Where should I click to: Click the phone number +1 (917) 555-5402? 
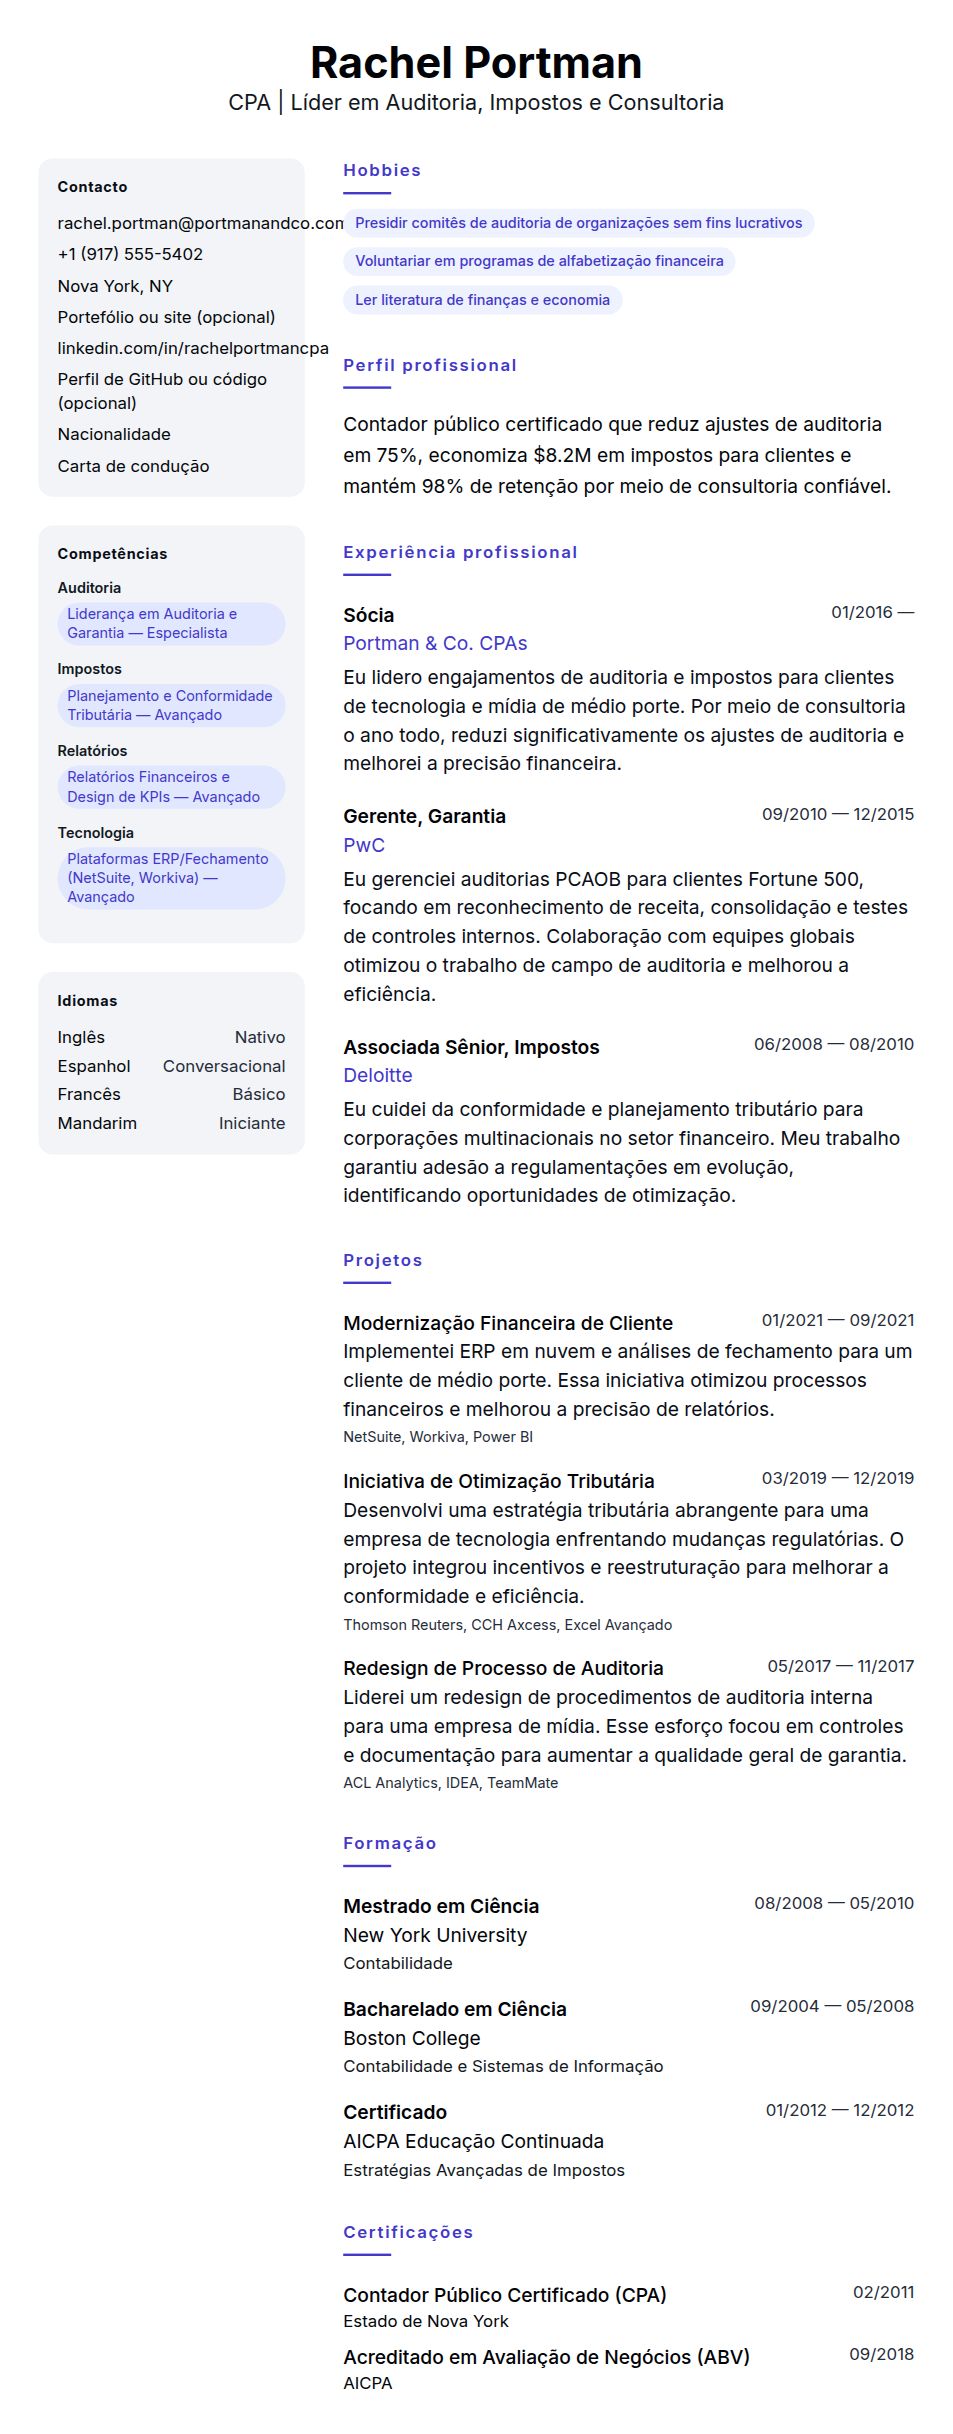tap(130, 254)
